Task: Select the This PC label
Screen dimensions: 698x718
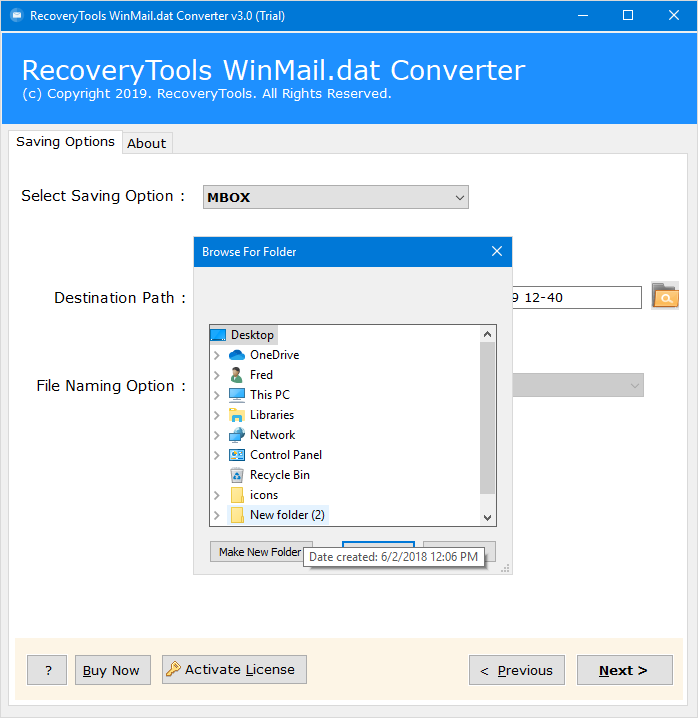Action: click(x=270, y=395)
